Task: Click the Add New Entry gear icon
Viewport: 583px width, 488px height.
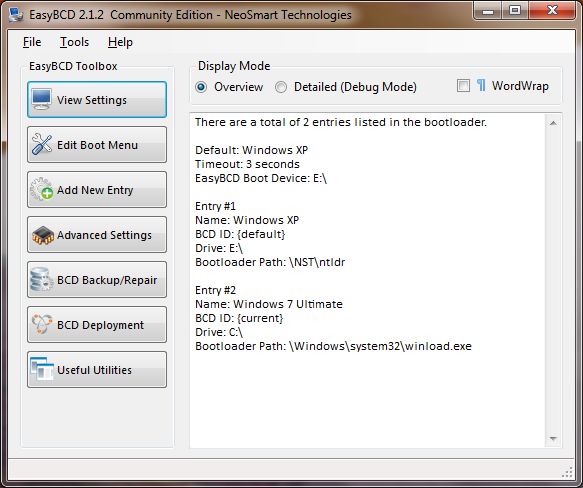Action: (x=41, y=189)
